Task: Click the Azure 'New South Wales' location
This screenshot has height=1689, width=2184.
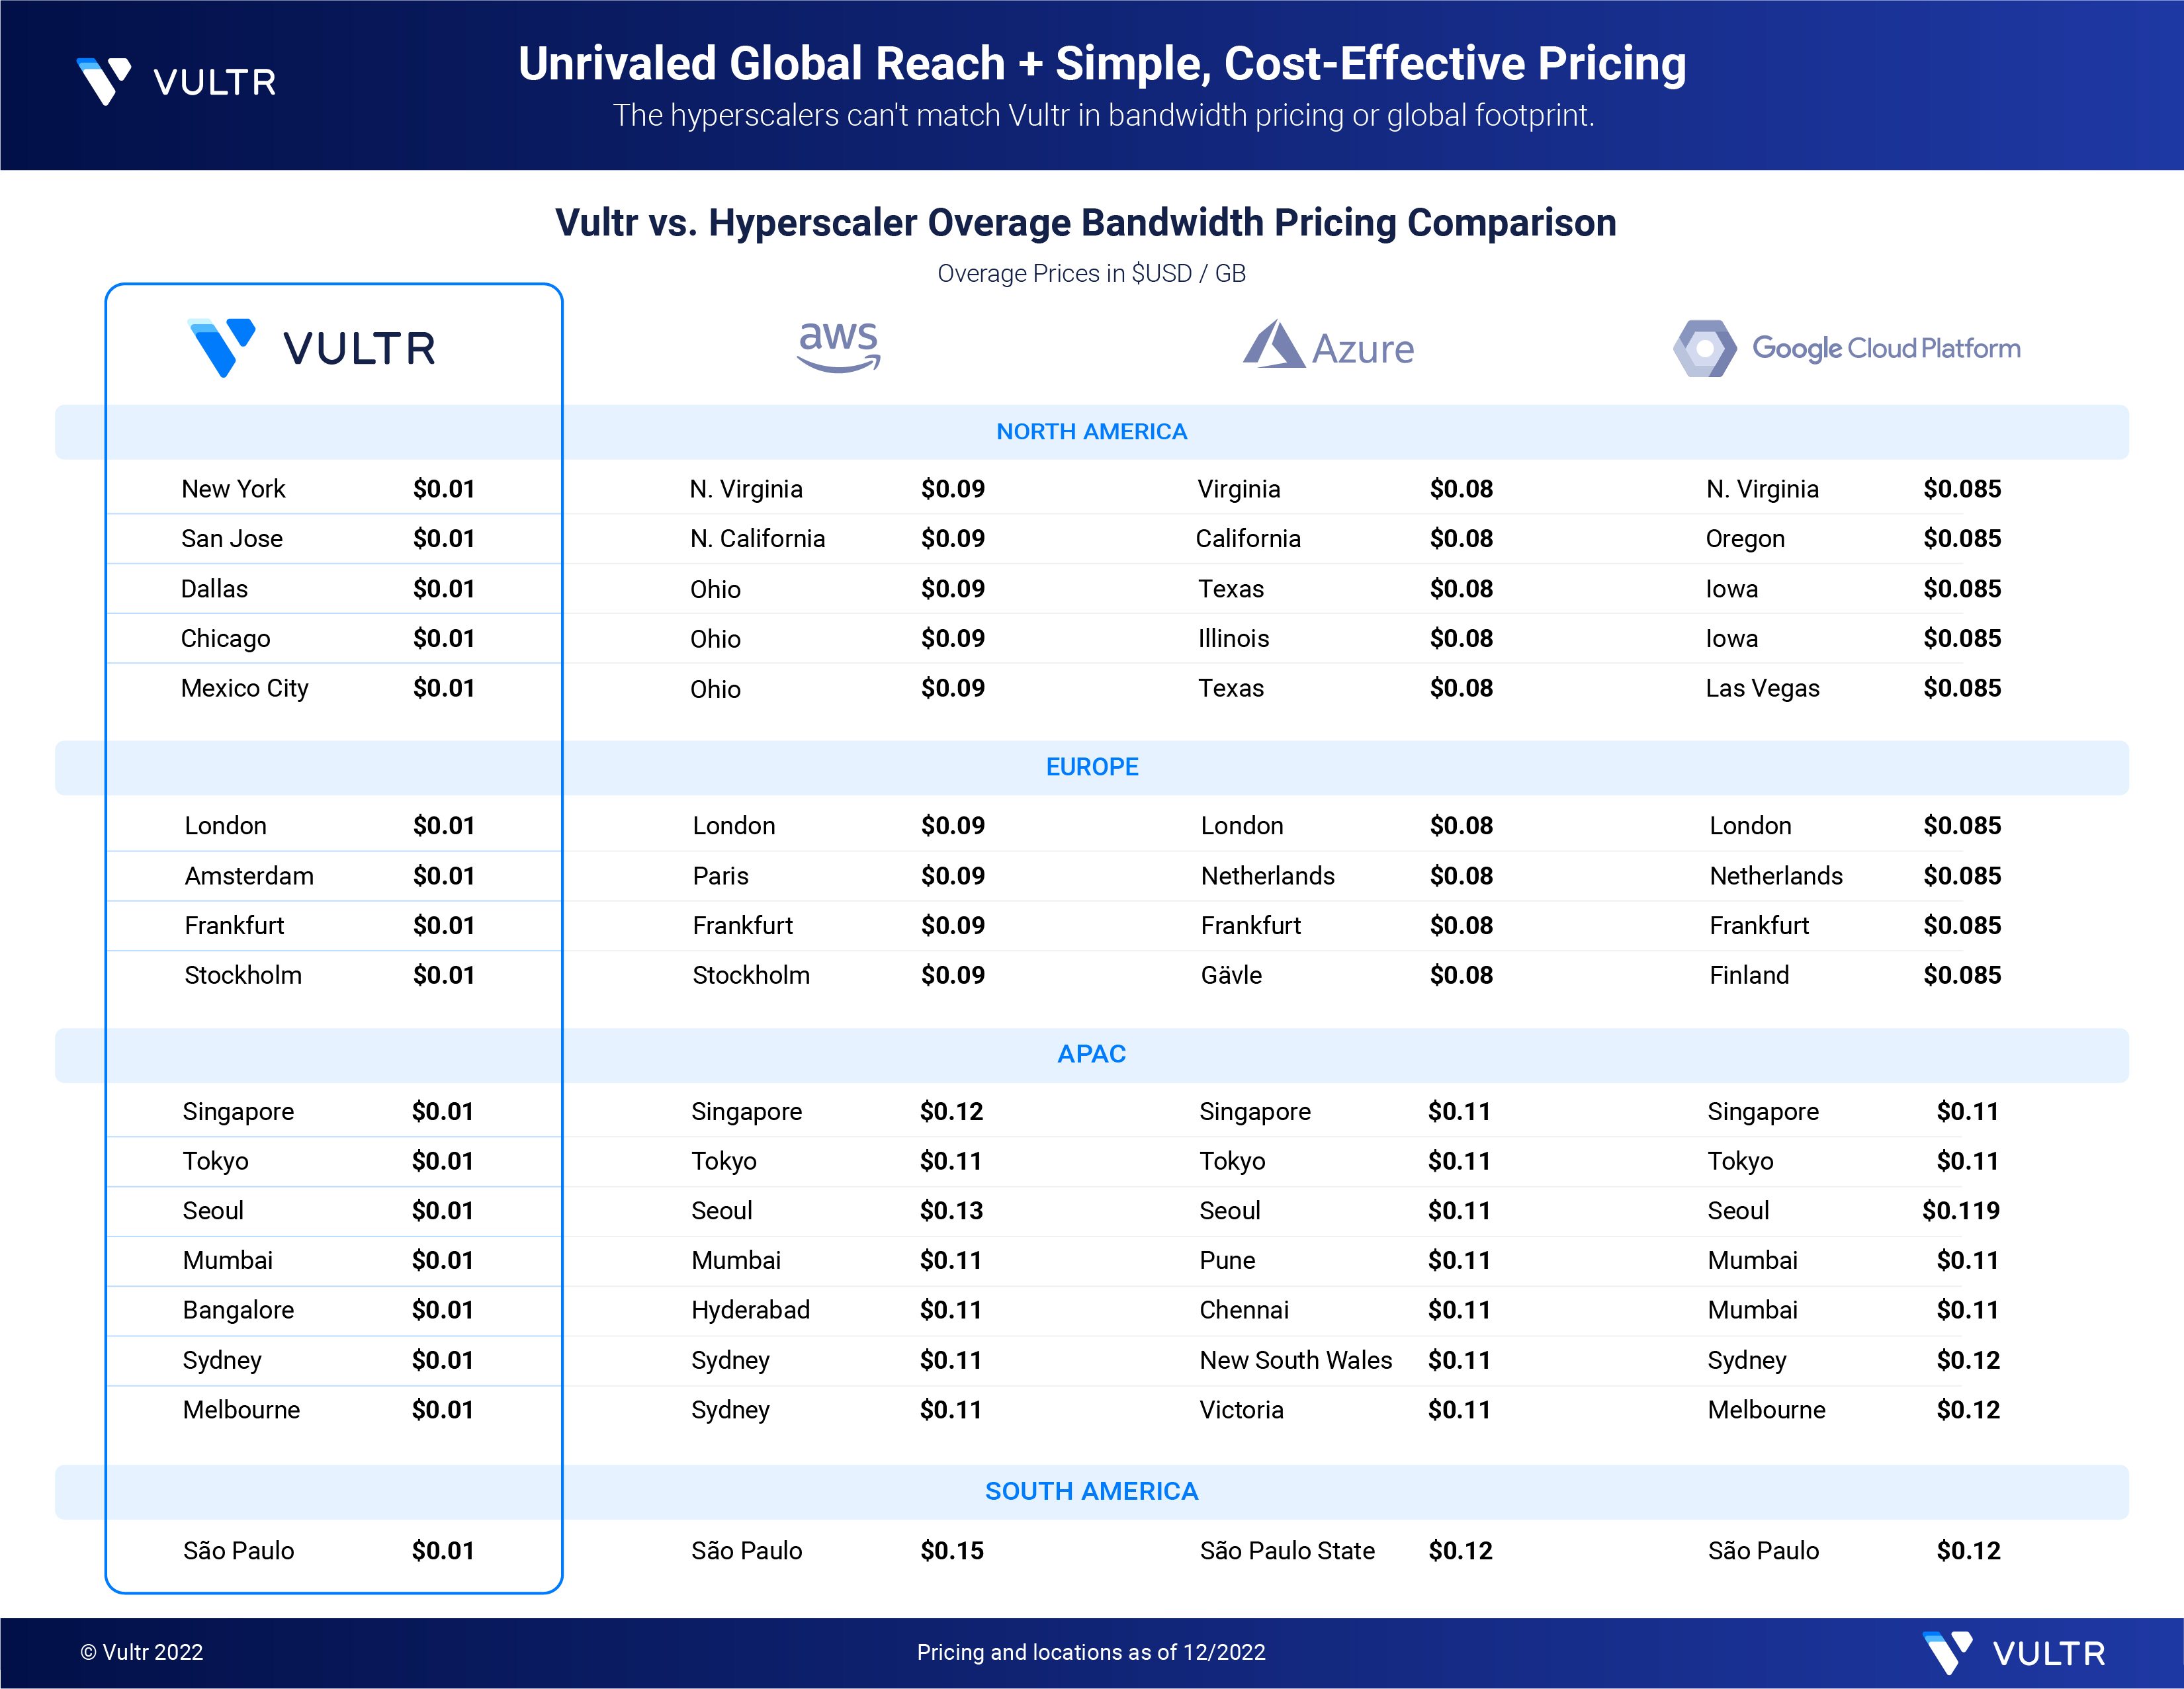Action: point(1296,1360)
